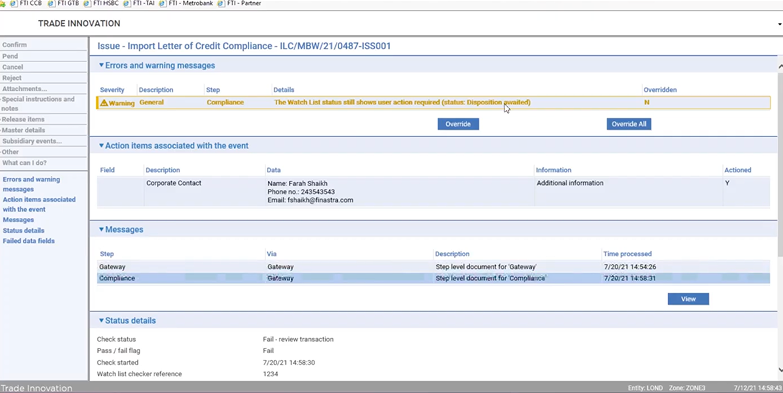Open What can I do? help item
The image size is (783, 393).
pos(24,163)
